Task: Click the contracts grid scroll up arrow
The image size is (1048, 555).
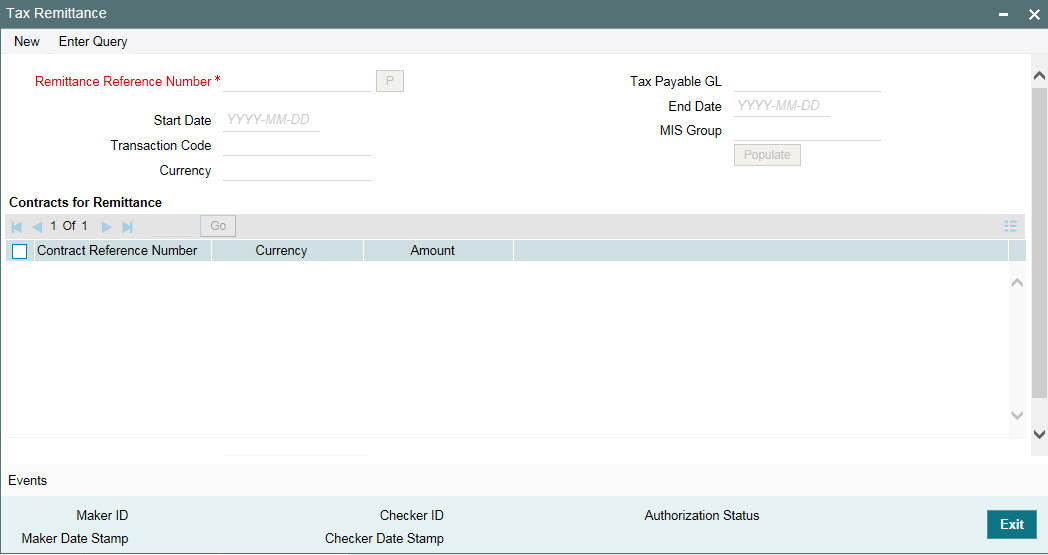Action: click(1017, 282)
